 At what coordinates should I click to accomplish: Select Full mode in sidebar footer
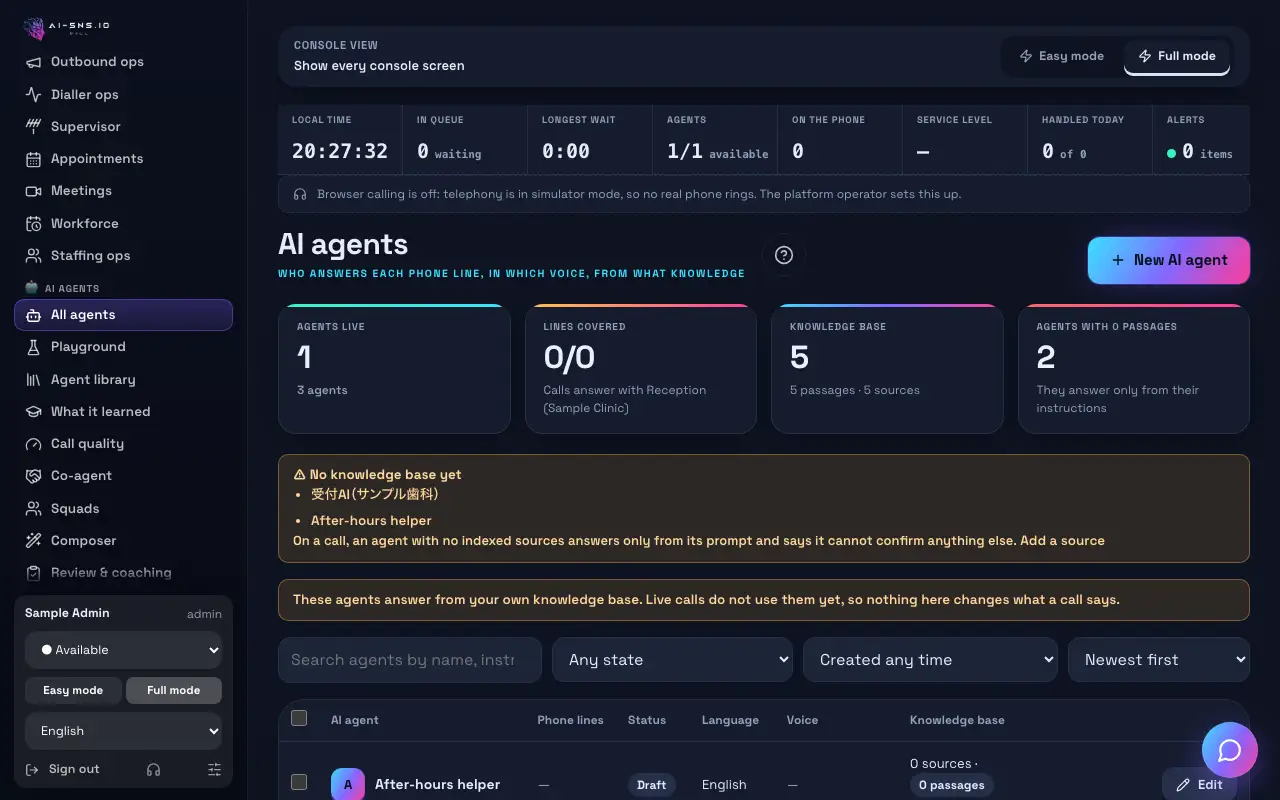pos(174,690)
